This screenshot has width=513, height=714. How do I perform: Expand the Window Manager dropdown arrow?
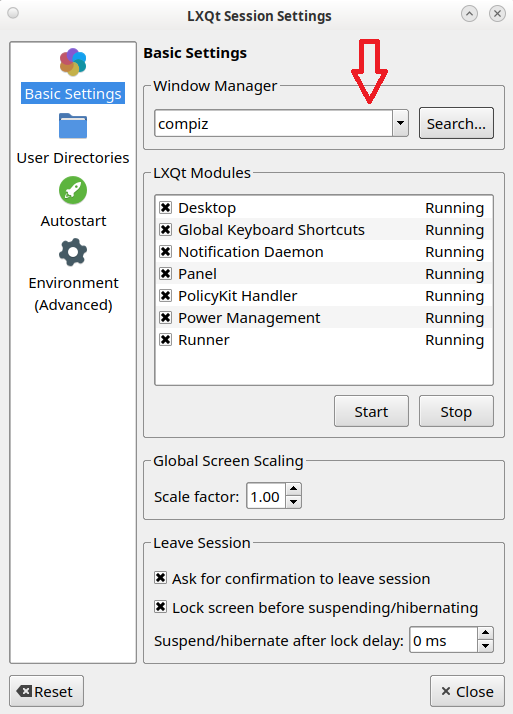pyautogui.click(x=400, y=123)
